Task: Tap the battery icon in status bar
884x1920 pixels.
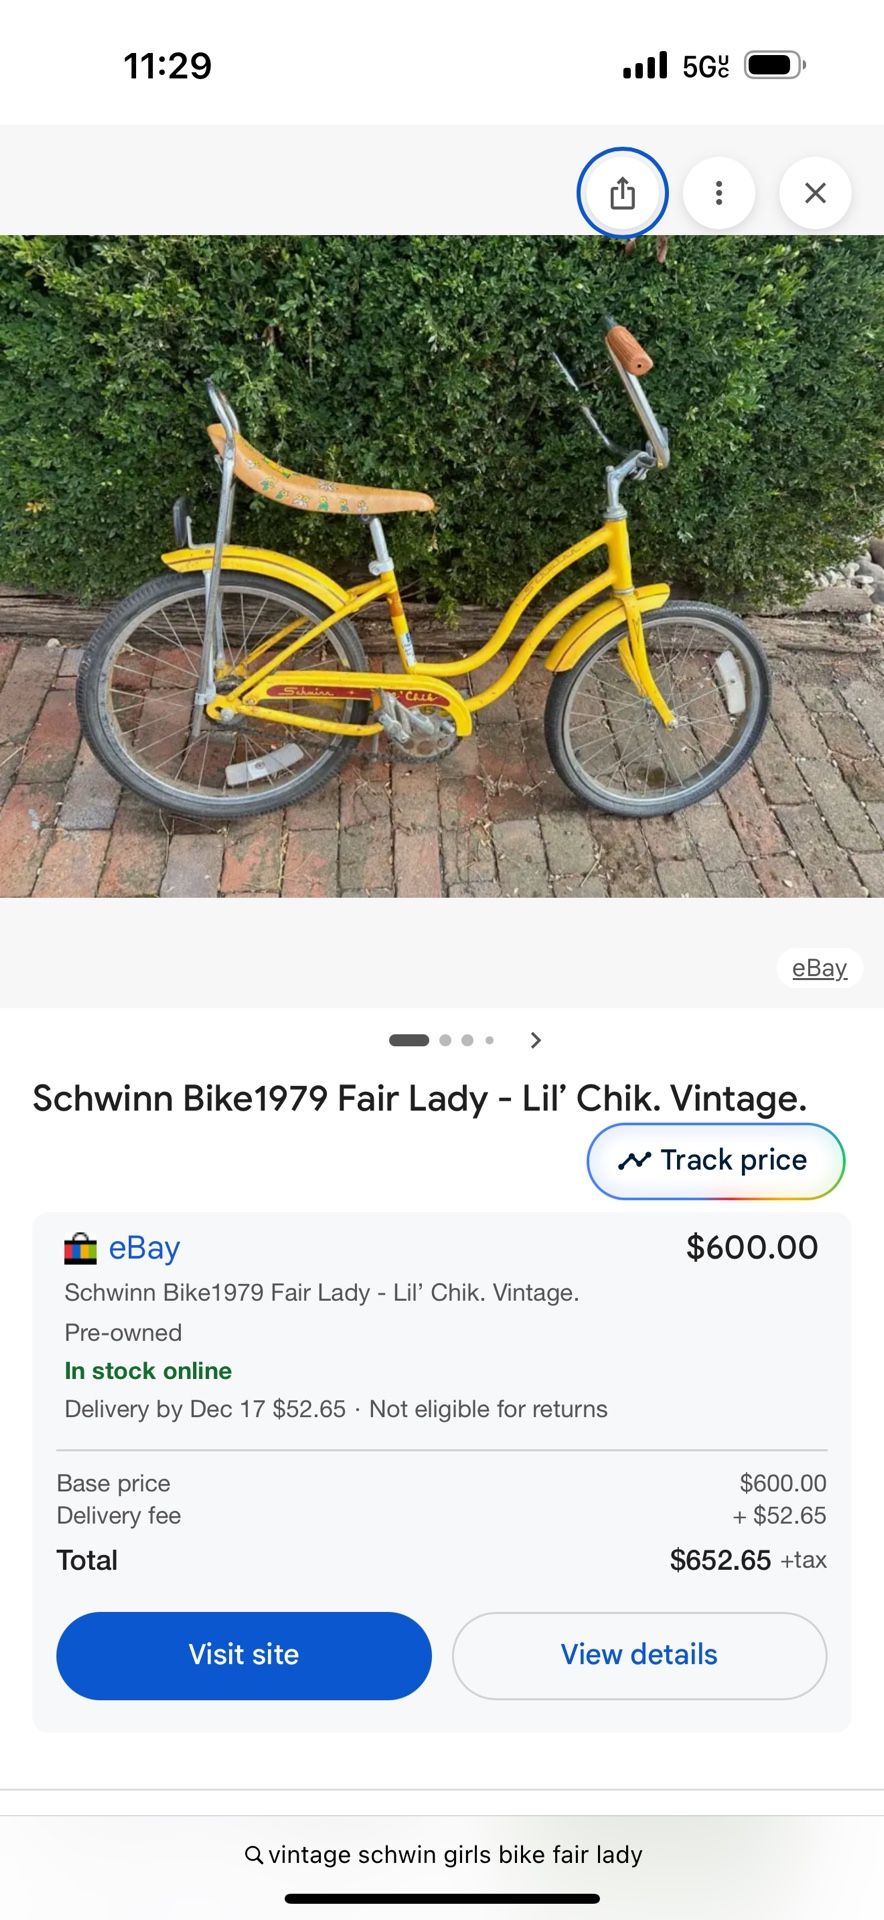Action: pyautogui.click(x=775, y=66)
